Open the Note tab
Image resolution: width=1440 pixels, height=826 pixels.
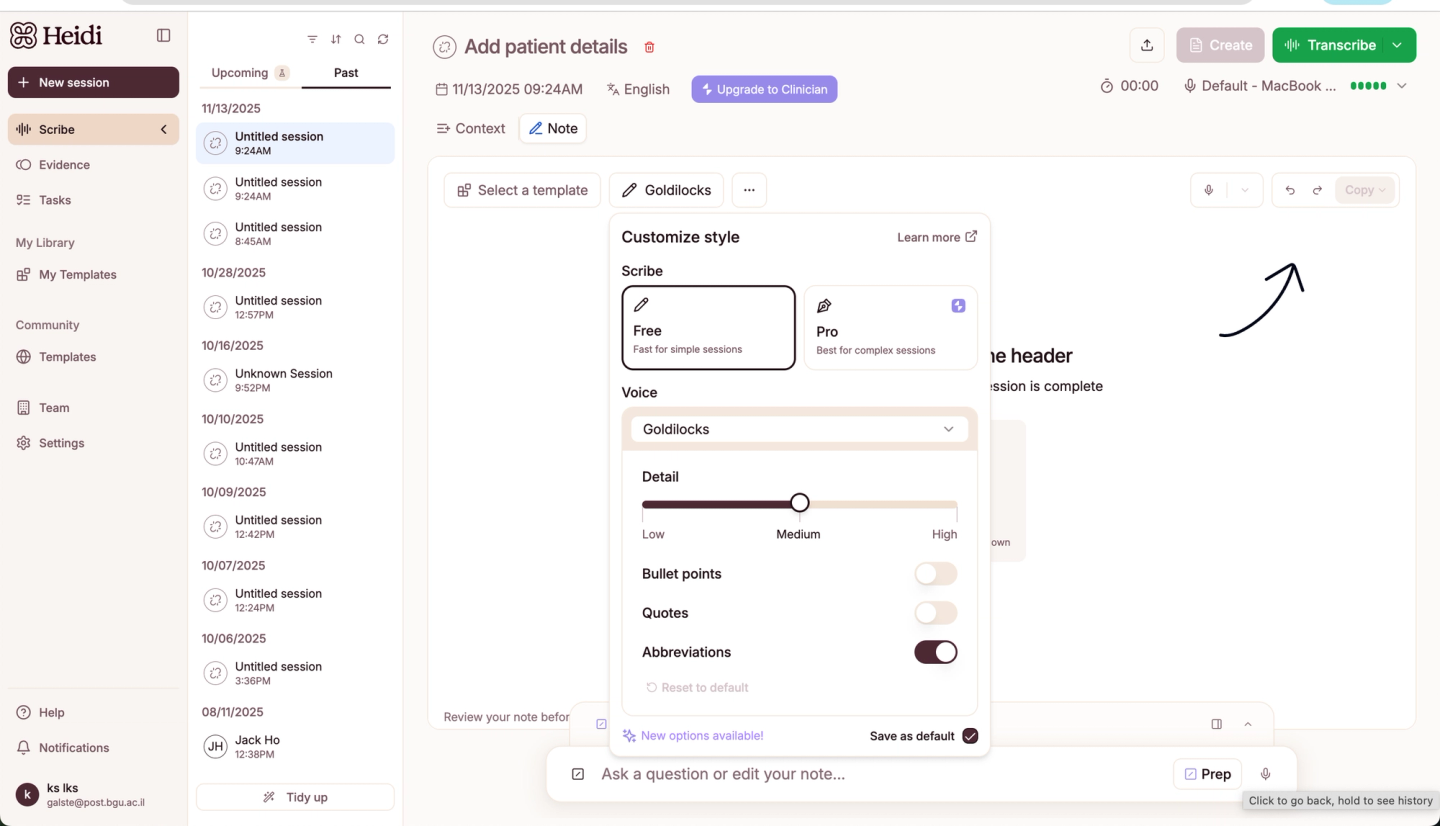click(553, 128)
